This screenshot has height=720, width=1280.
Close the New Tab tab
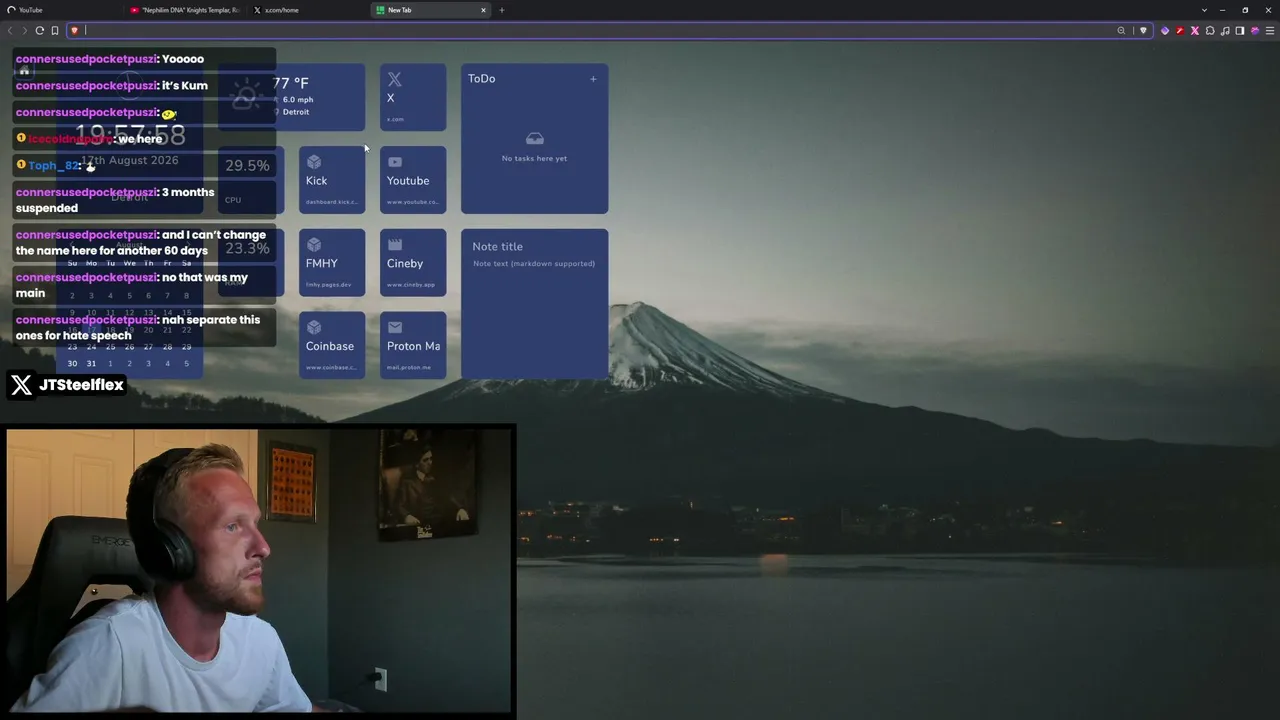click(483, 10)
